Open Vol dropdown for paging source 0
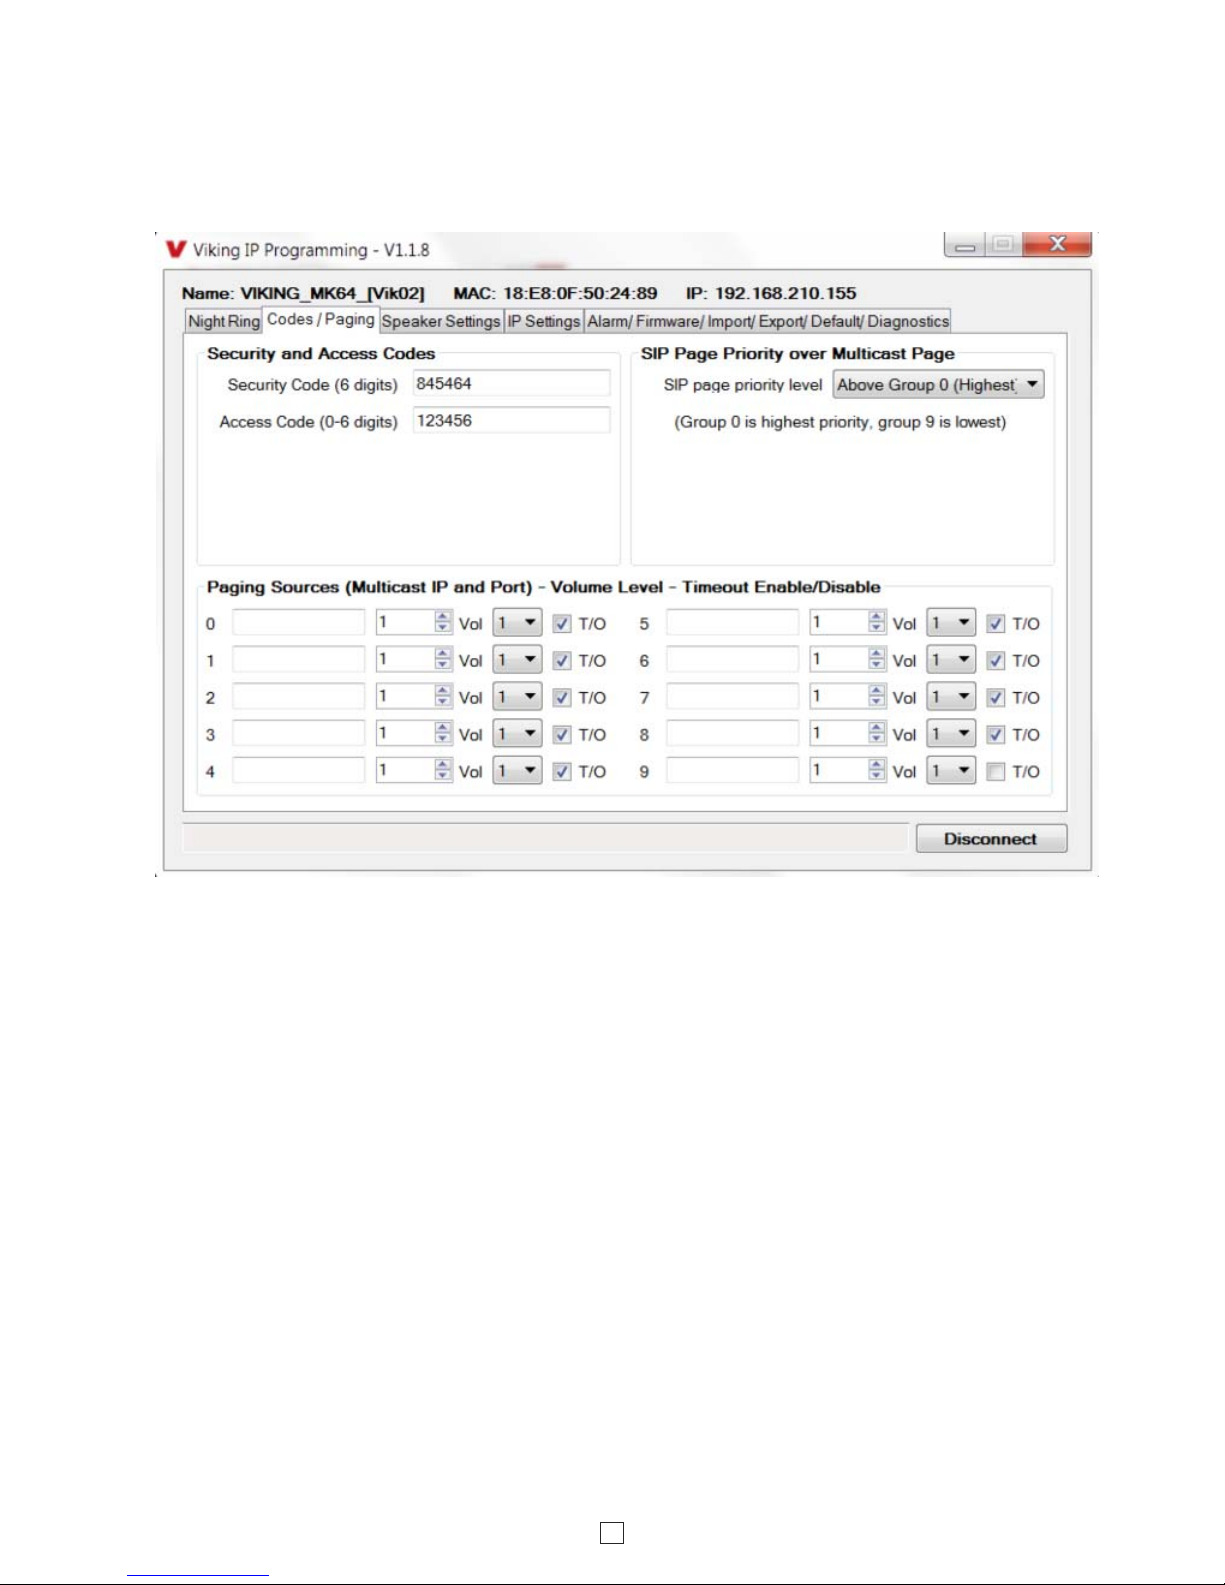This screenshot has height=1585, width=1225. point(517,623)
